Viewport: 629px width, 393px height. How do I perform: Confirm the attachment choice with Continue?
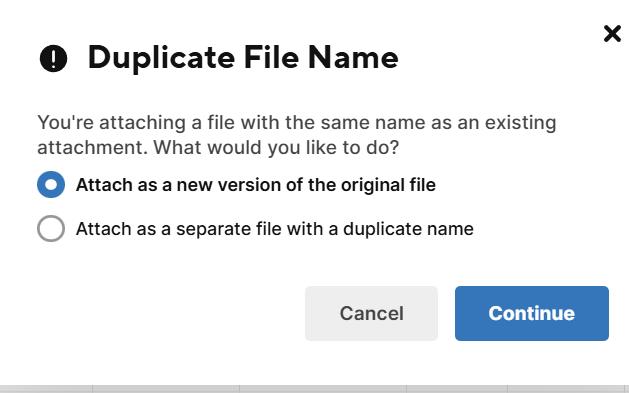tap(532, 313)
